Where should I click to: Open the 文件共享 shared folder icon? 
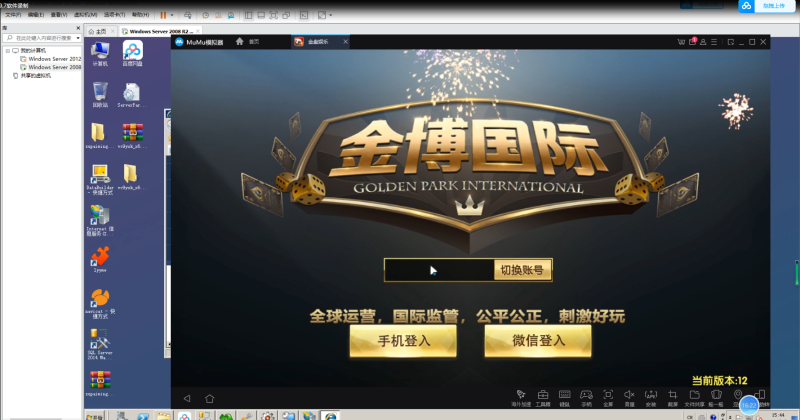pos(694,398)
